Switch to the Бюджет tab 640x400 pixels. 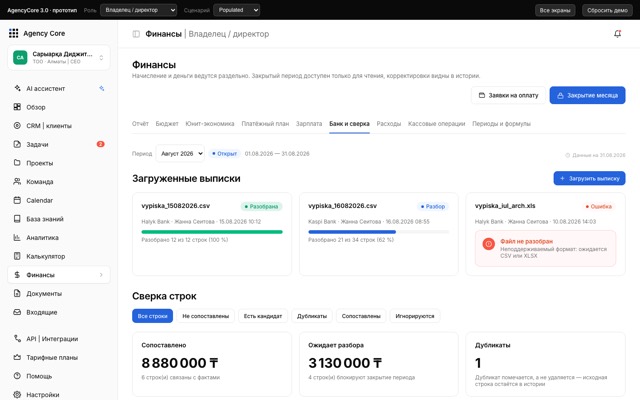point(167,124)
